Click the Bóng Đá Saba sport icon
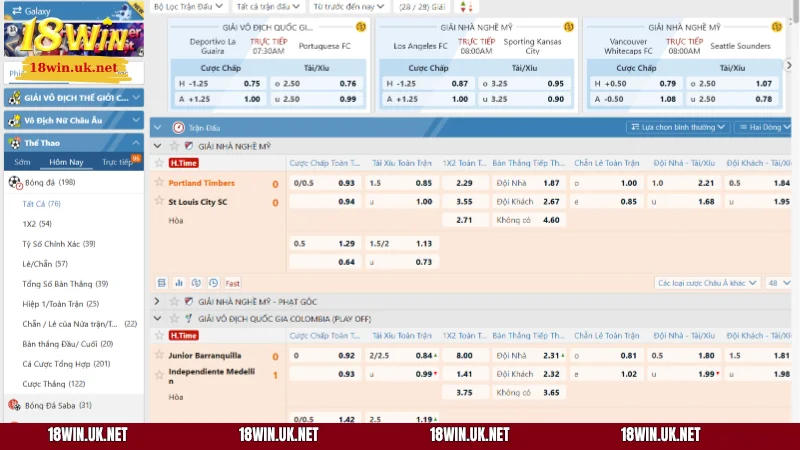Screen dimensions: 800x450 coord(14,405)
